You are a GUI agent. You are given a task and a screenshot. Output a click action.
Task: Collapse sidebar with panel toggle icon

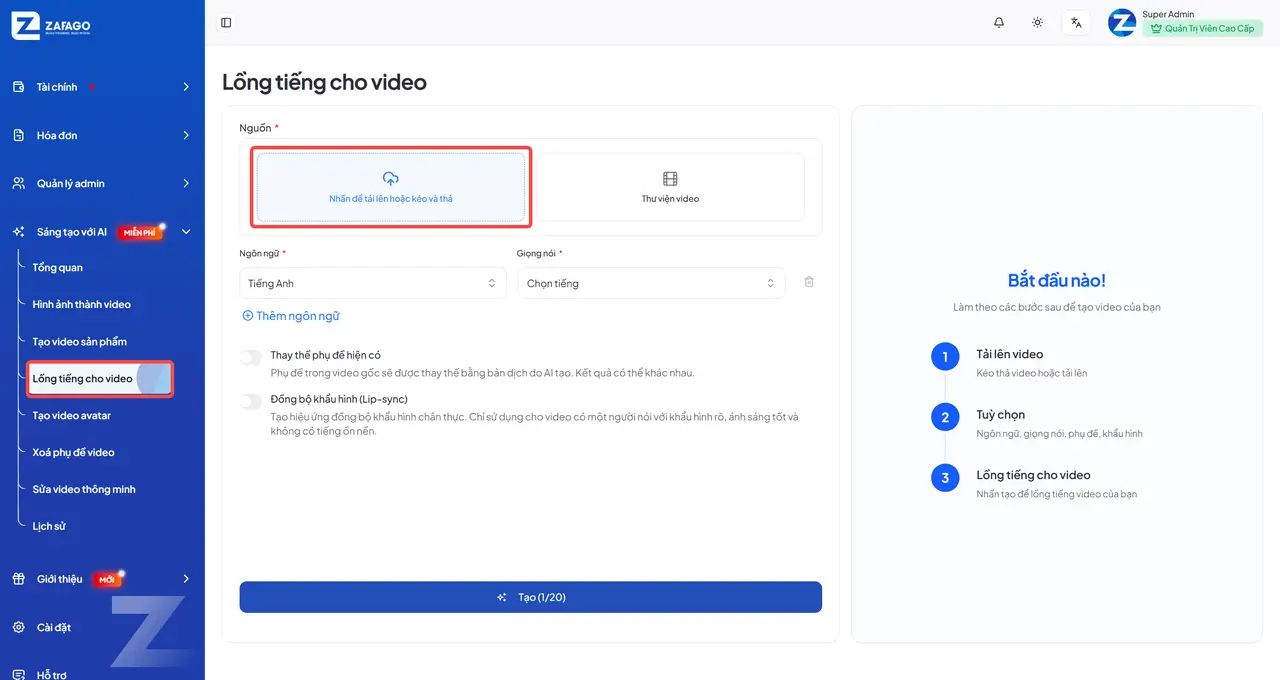coord(226,22)
